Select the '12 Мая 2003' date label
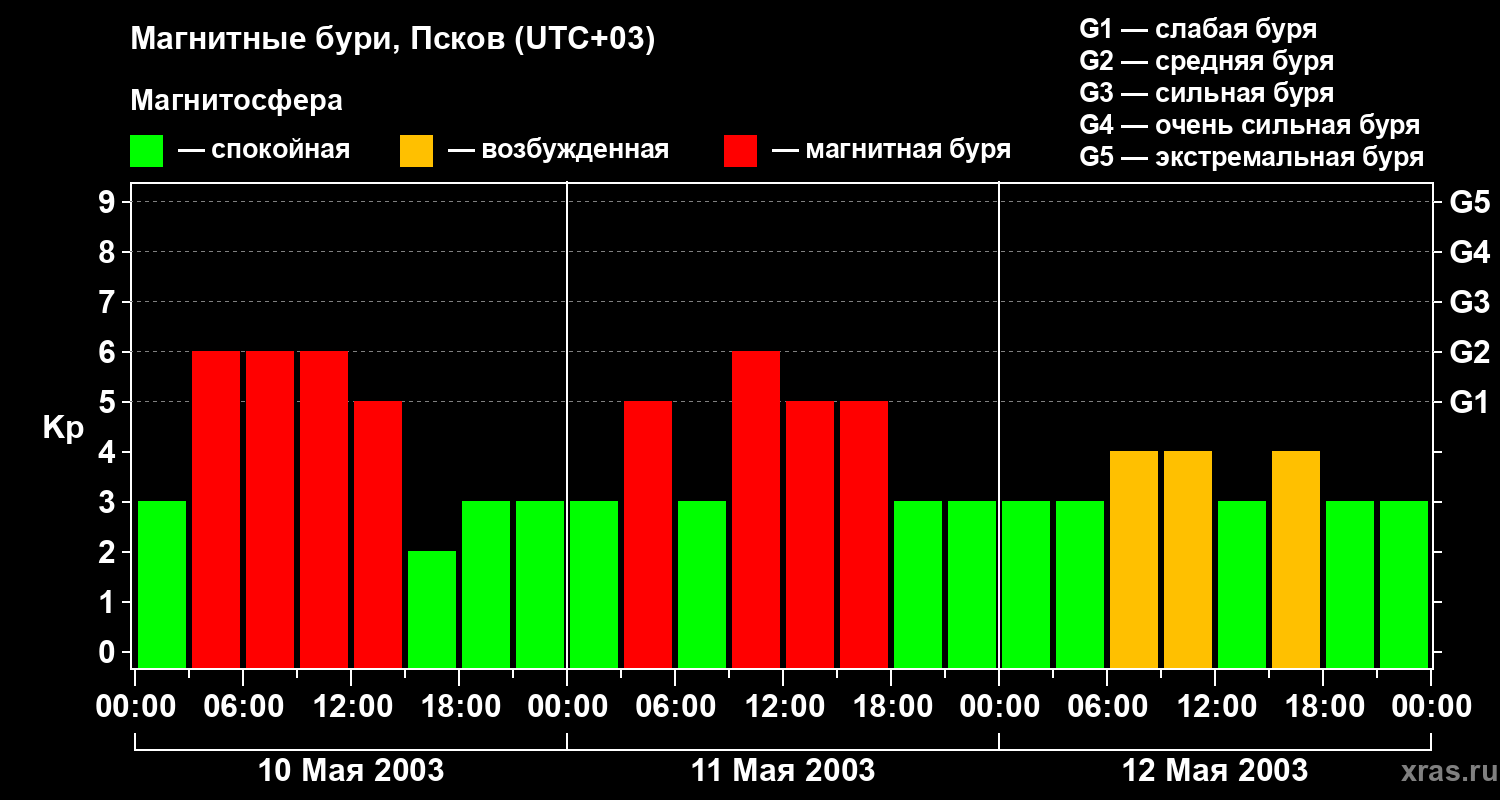 pos(1215,771)
